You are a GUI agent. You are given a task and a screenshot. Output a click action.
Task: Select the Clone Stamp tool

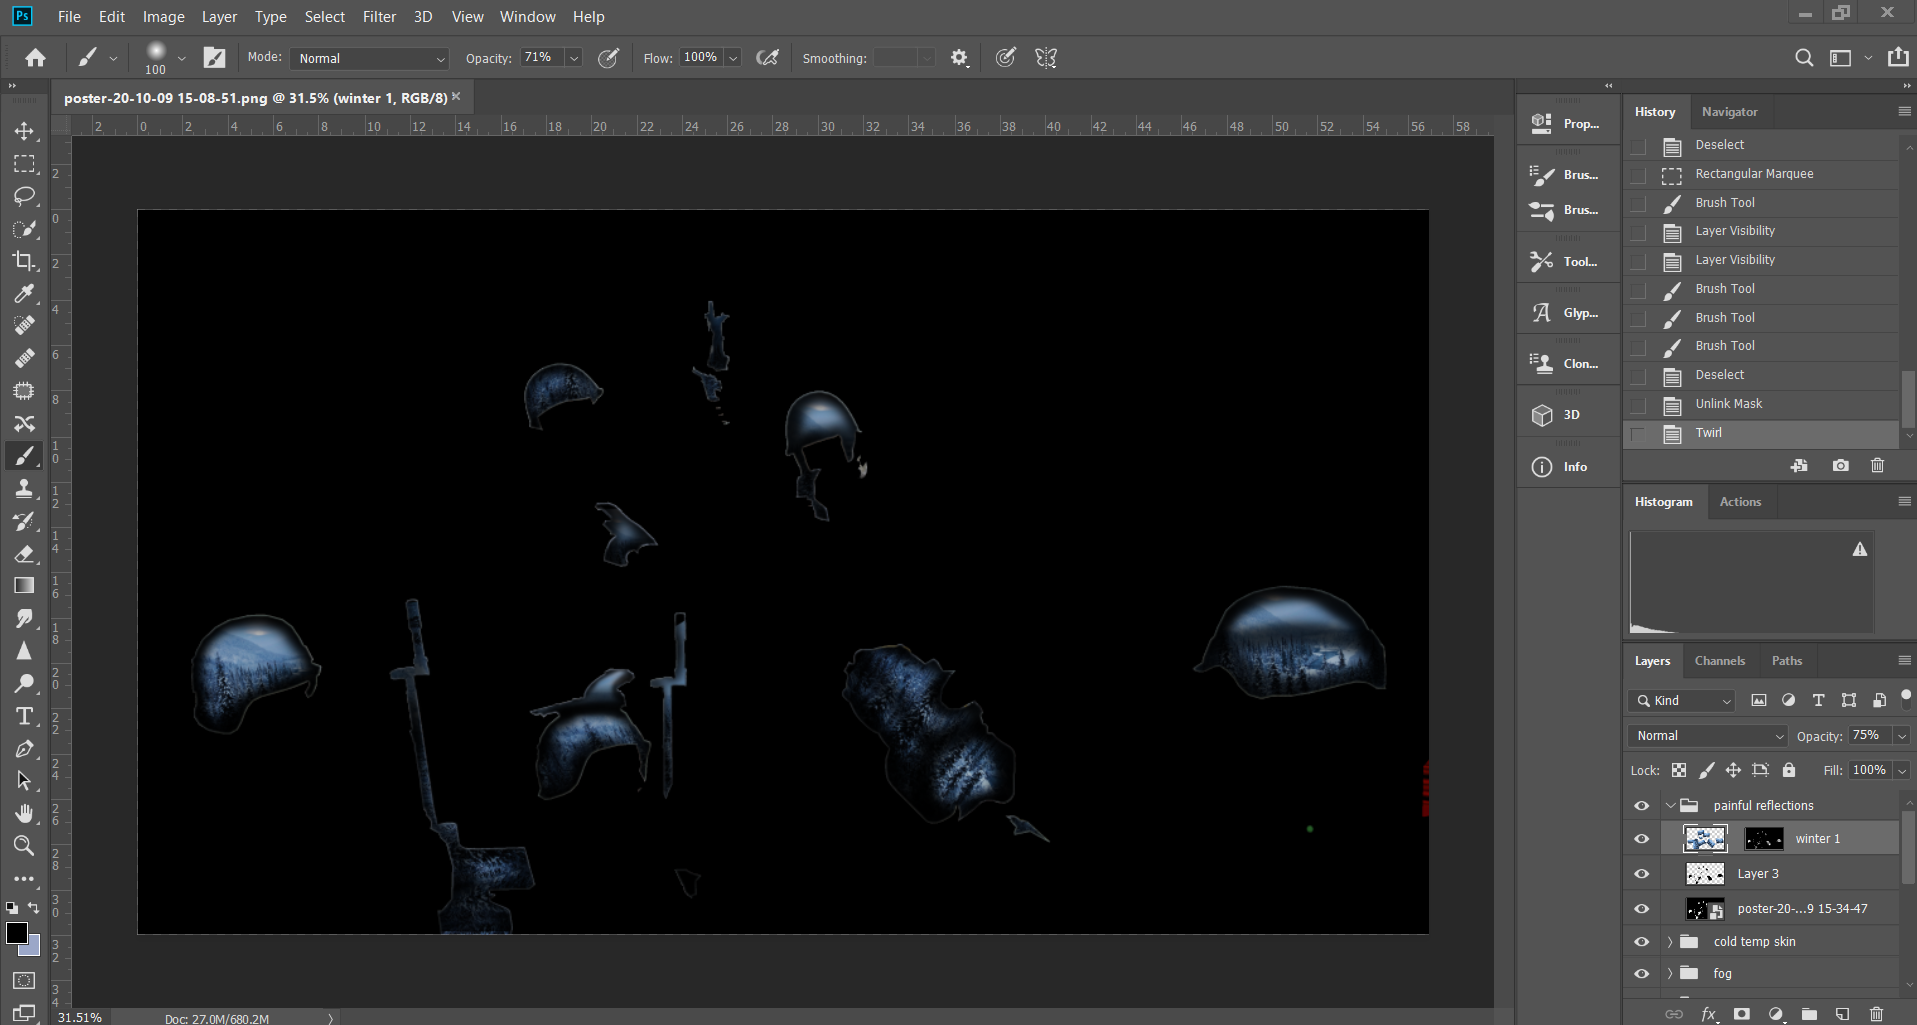click(24, 489)
